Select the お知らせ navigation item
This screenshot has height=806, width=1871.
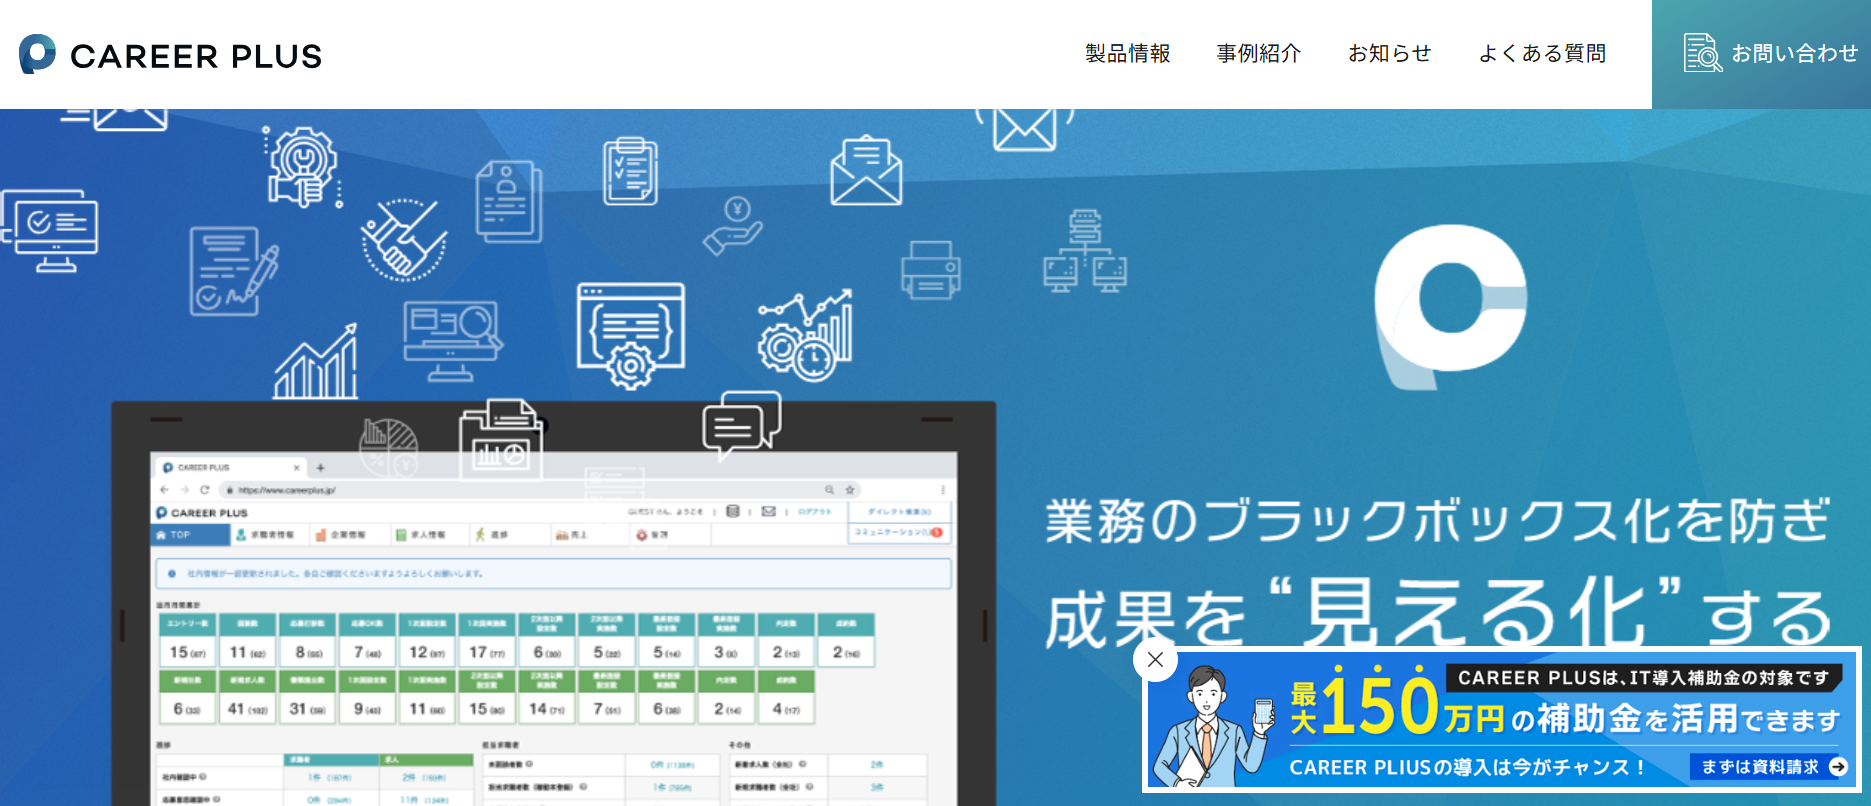point(1390,53)
